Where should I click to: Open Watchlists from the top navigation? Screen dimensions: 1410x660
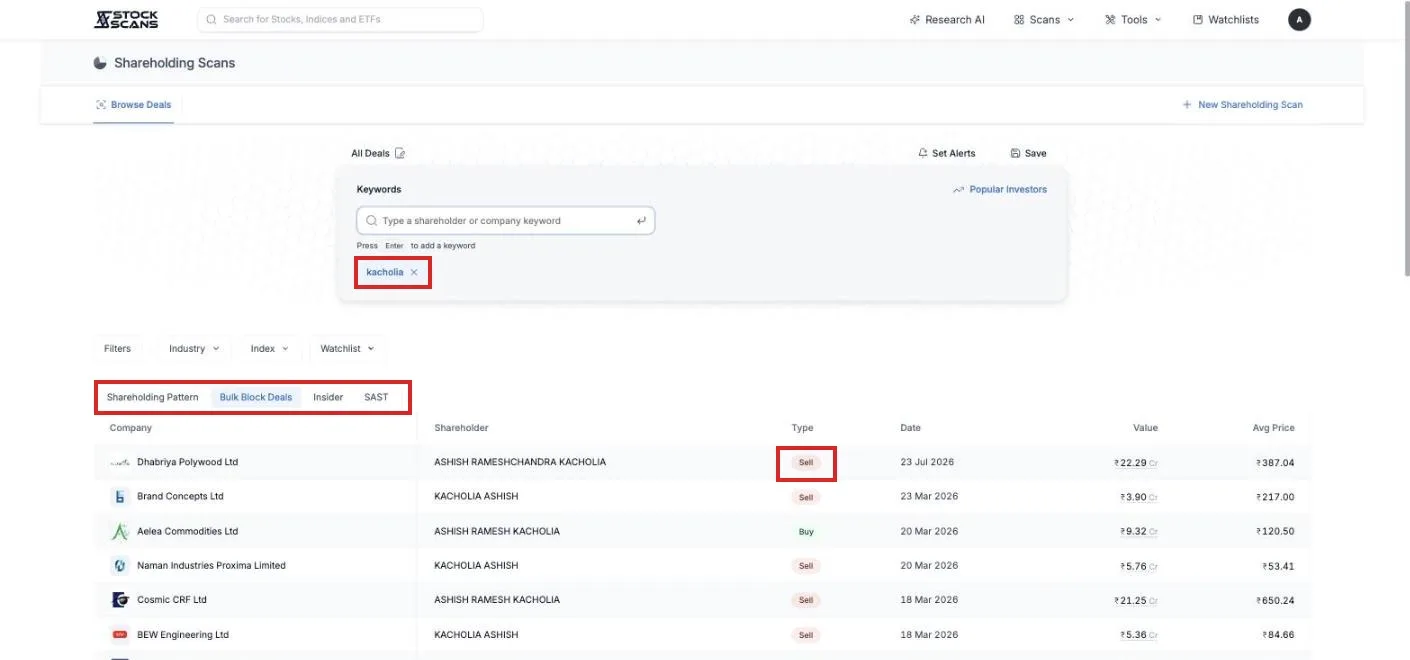pyautogui.click(x=1226, y=20)
